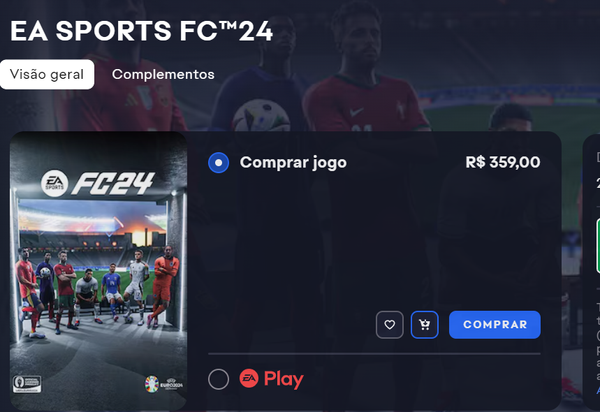Click the Comprar jogo label text

293,163
